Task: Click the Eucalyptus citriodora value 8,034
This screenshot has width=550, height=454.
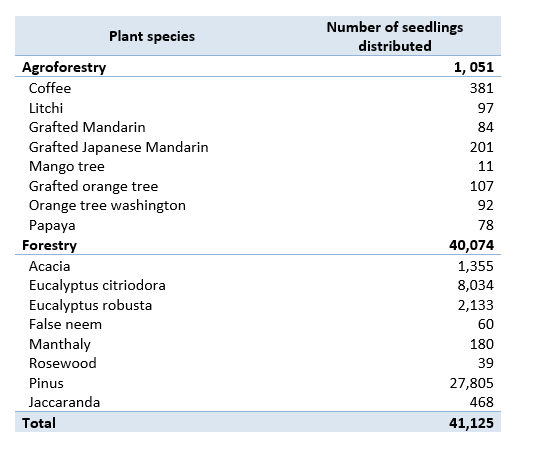Action: tap(476, 285)
